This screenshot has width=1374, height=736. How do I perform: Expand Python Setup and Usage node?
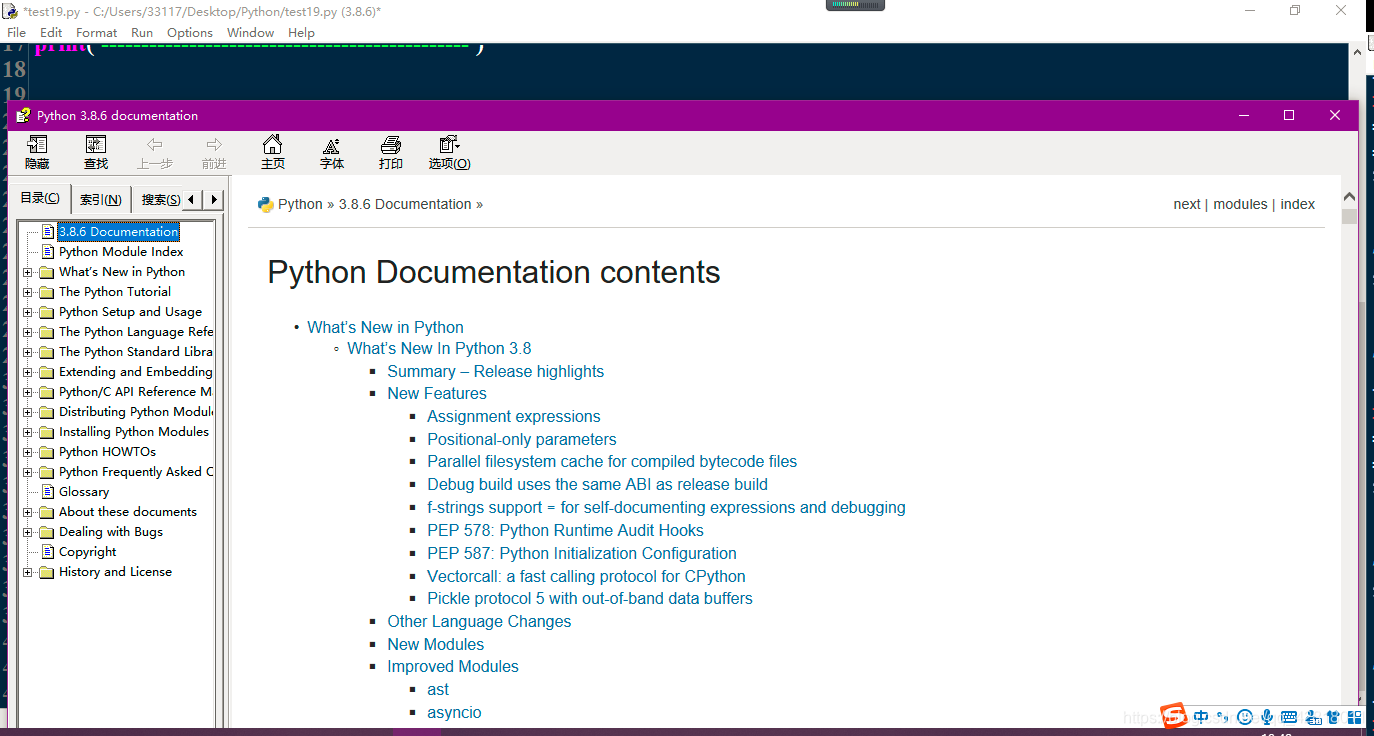pyautogui.click(x=28, y=312)
